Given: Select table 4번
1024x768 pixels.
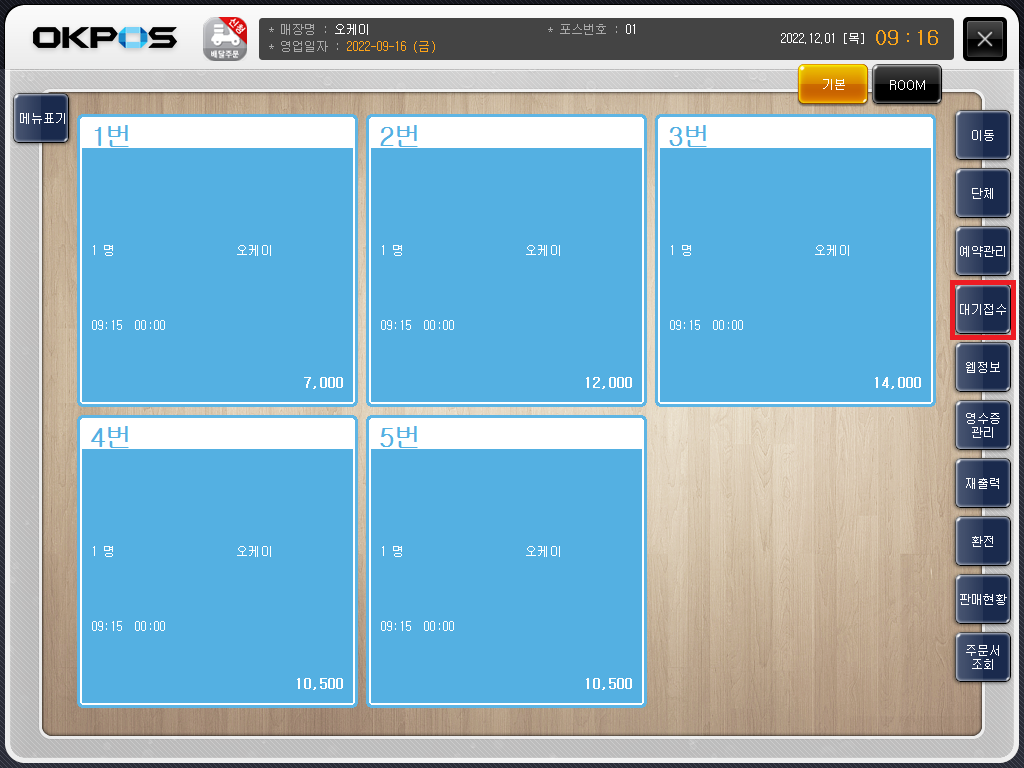Looking at the screenshot, I should point(217,561).
